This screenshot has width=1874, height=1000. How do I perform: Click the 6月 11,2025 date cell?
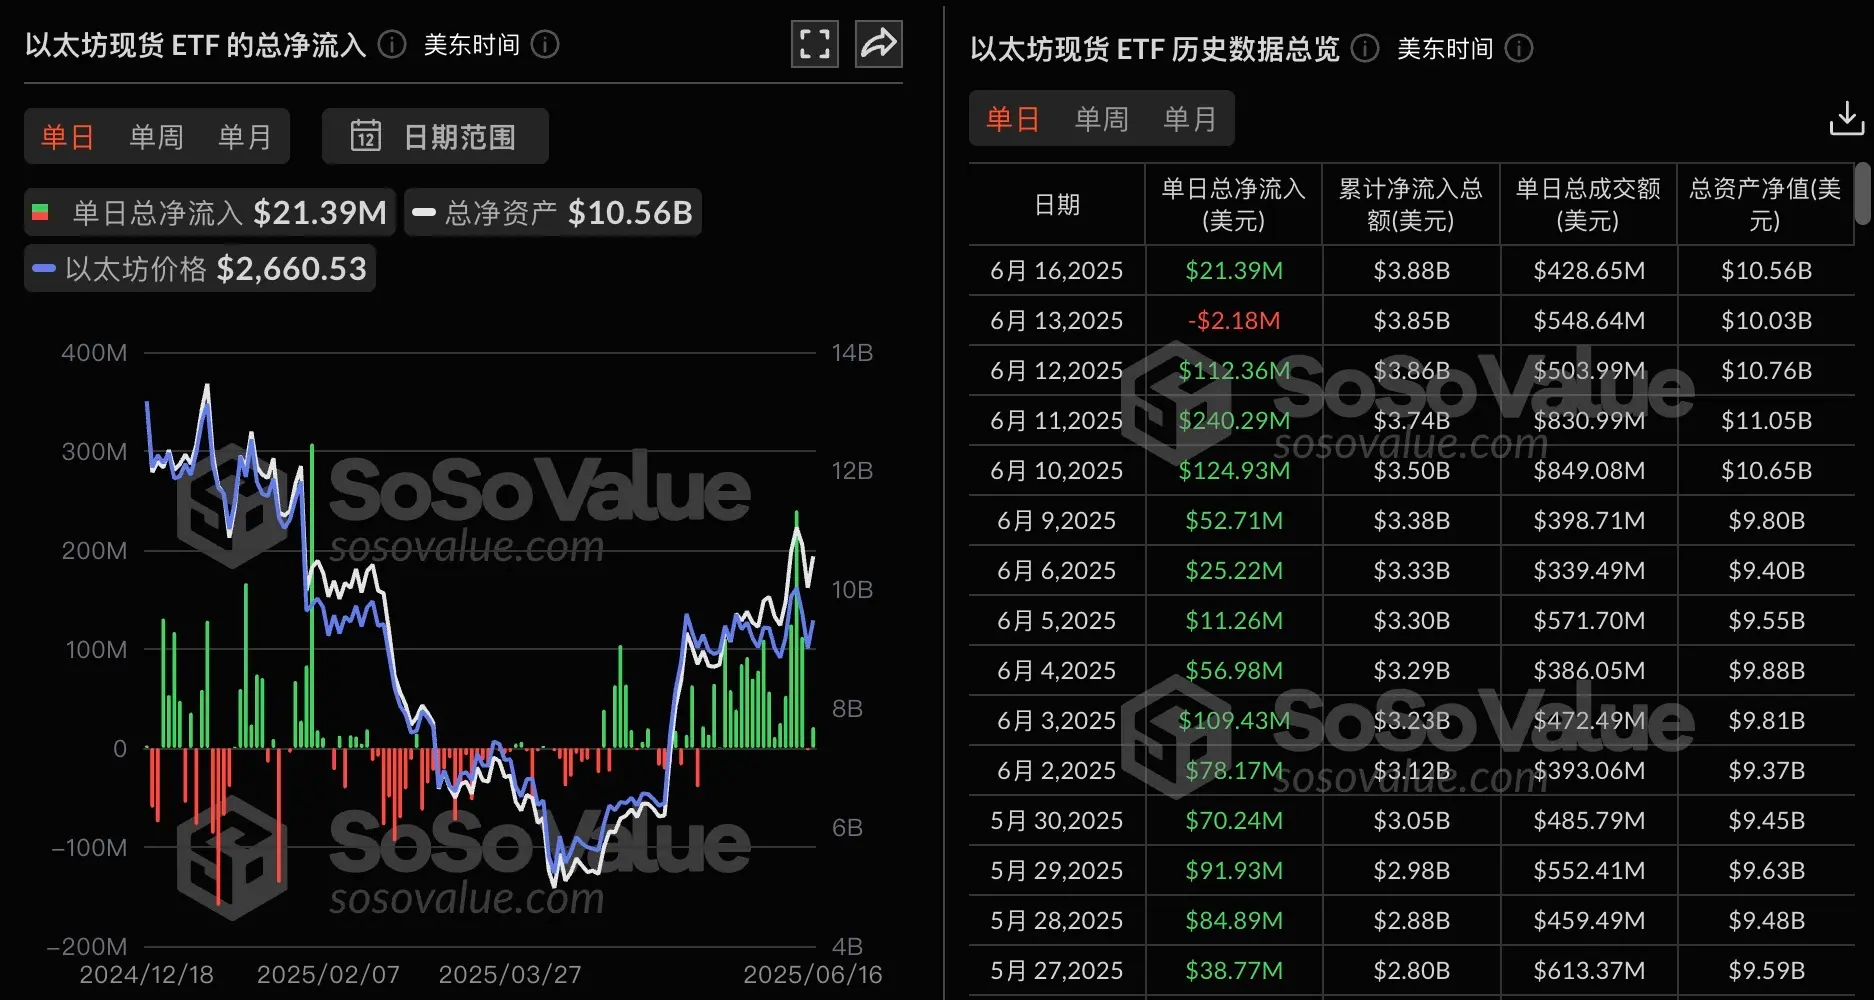click(x=1057, y=420)
